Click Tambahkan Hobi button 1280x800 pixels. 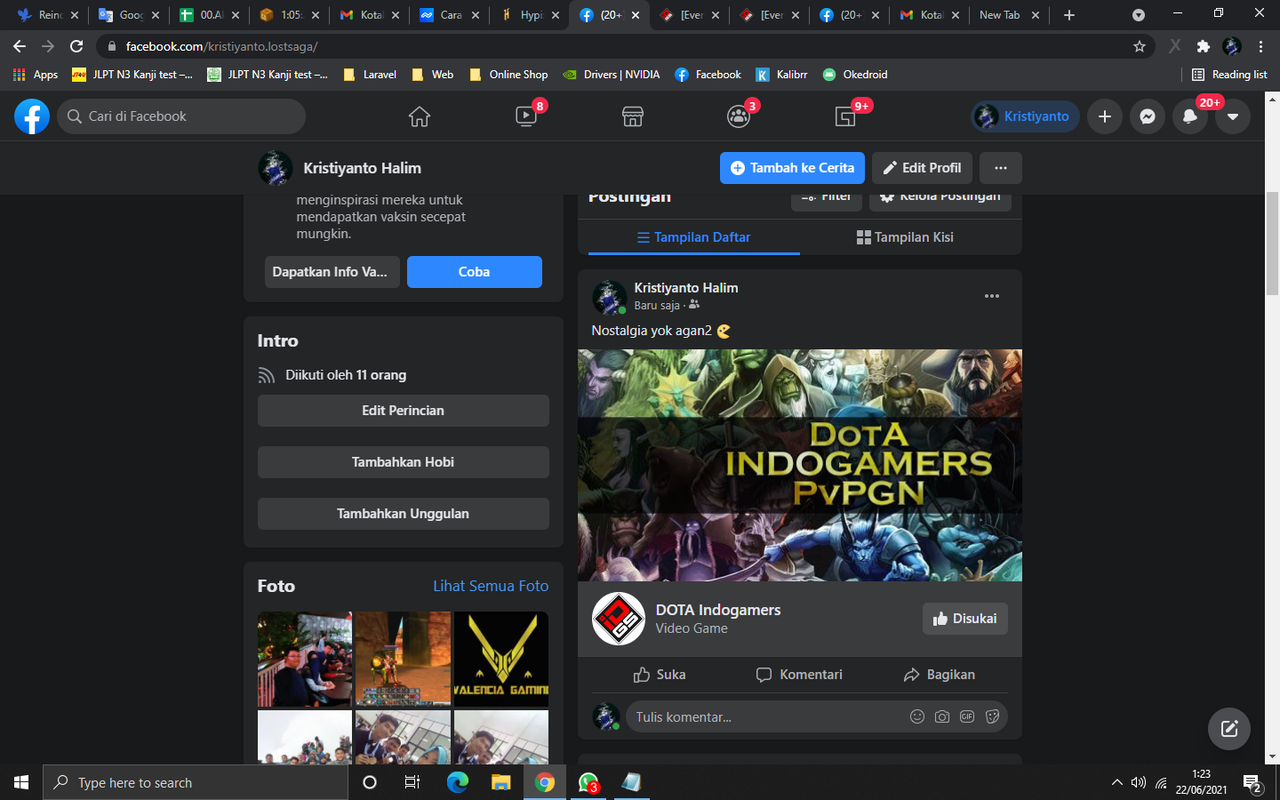[403, 462]
